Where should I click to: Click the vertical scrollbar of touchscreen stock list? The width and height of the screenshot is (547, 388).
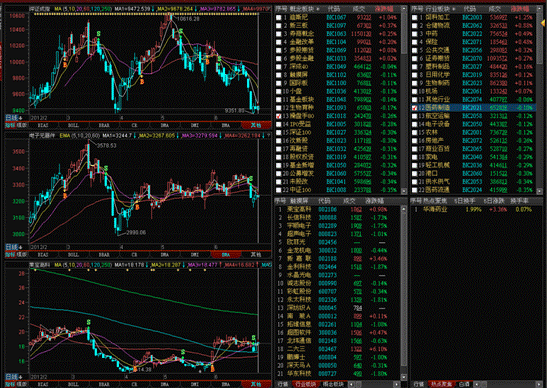tap(404, 293)
